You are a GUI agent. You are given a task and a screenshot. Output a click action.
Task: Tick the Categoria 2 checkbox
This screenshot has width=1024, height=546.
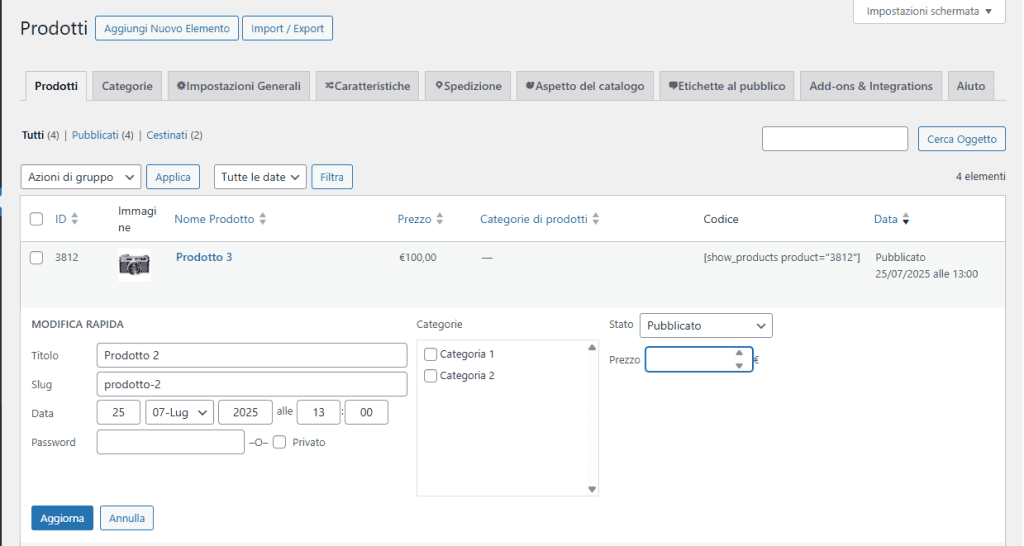tap(430, 376)
